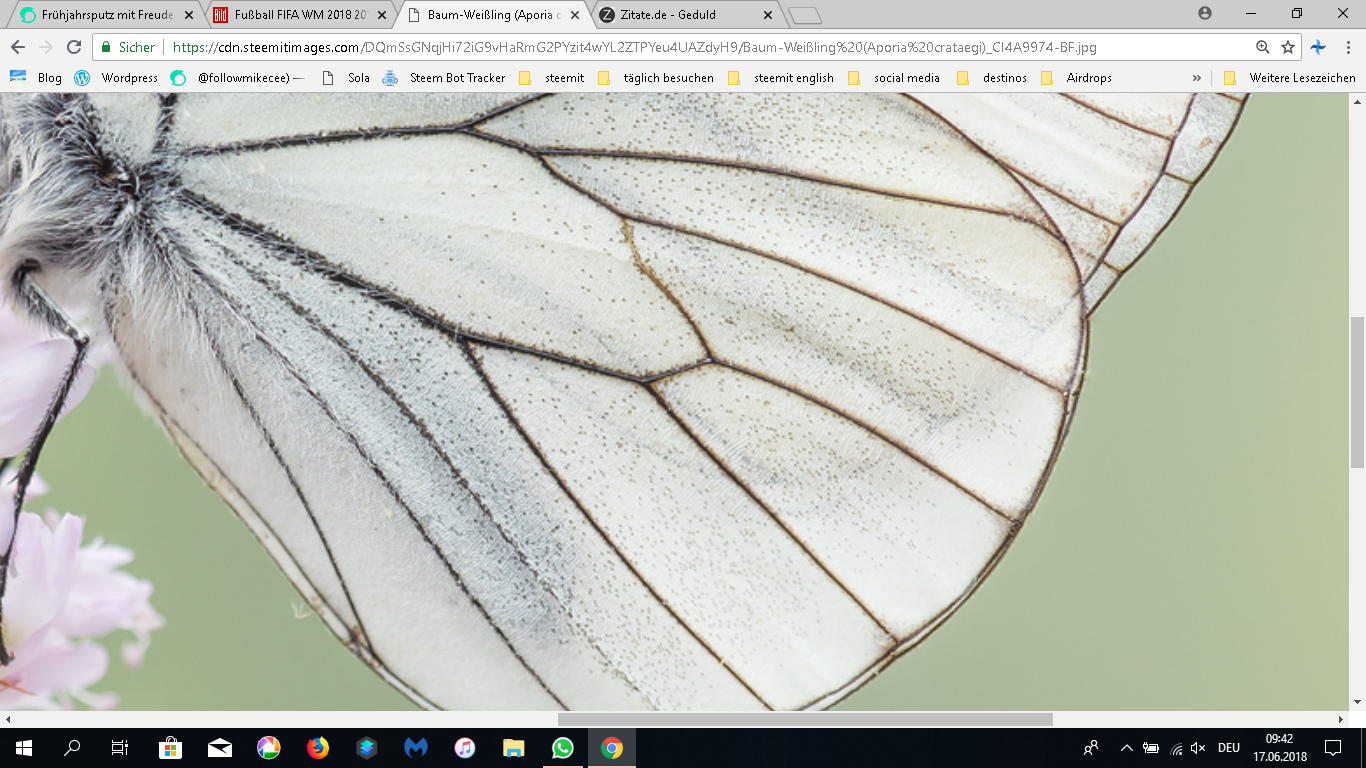The height and width of the screenshot is (768, 1366).
Task: Open the Weitere Lesezeichen folder
Action: (1289, 77)
